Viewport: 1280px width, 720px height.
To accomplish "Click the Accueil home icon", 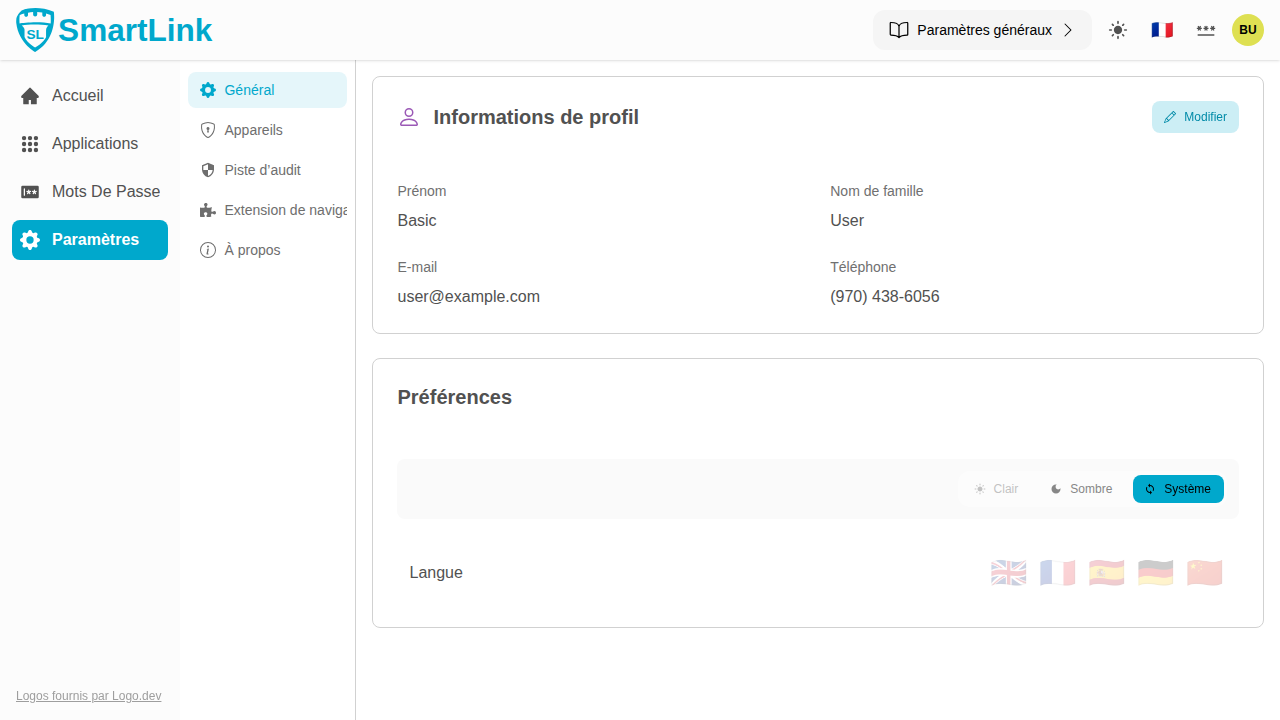I will pyautogui.click(x=29, y=95).
